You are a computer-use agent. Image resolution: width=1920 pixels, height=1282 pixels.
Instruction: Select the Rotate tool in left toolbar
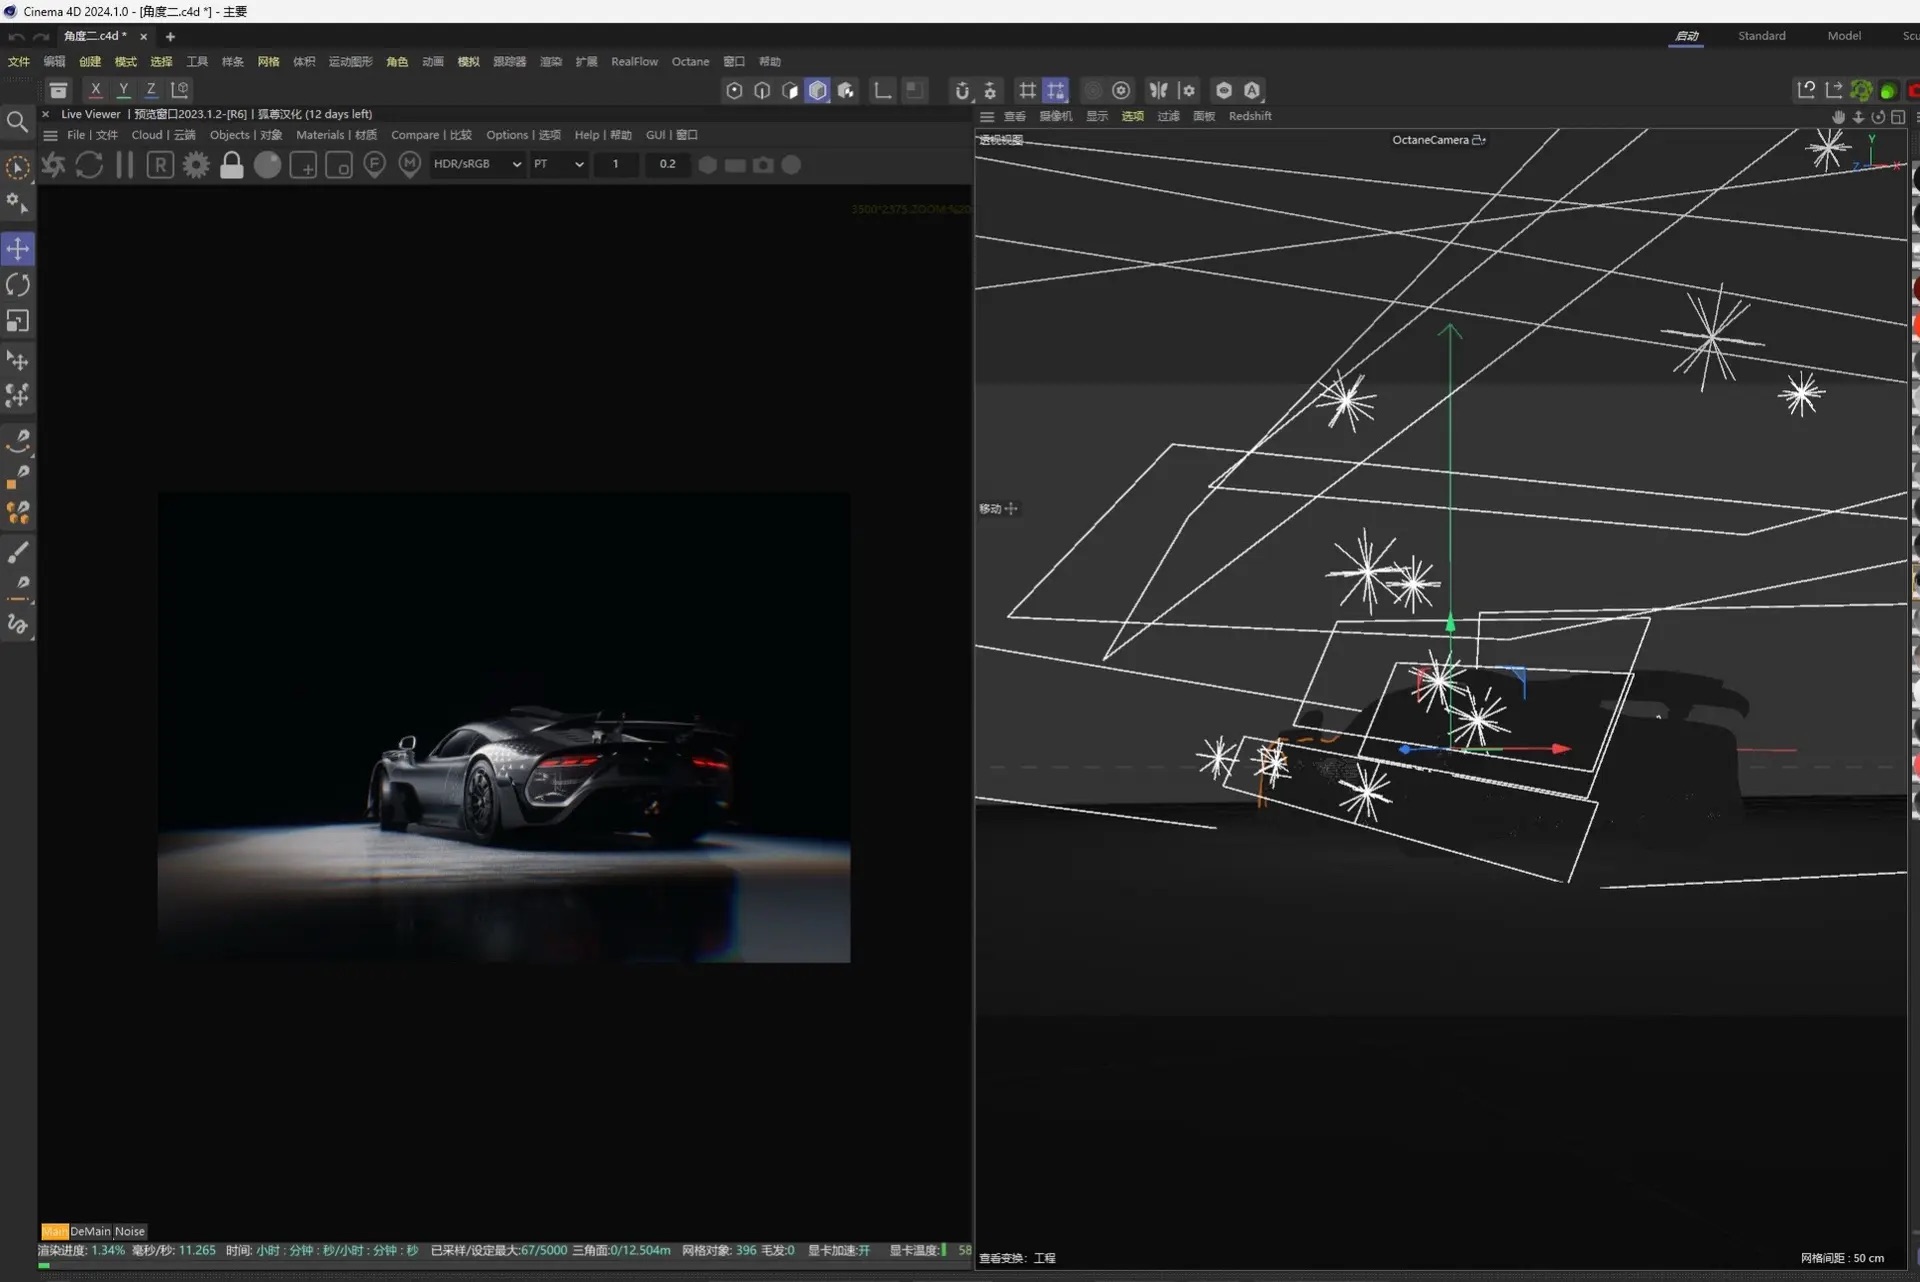click(18, 285)
